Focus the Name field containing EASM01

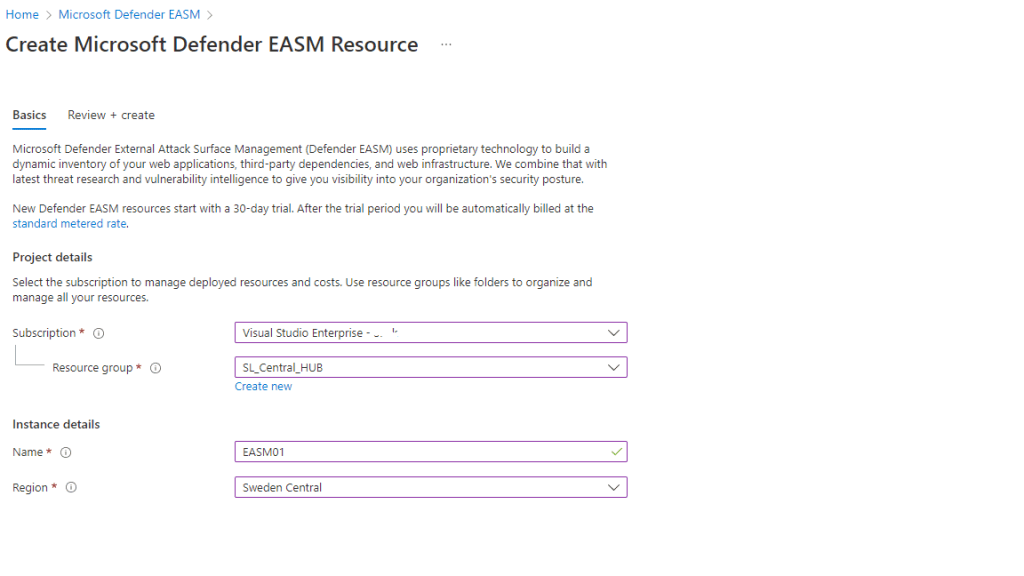tap(420, 452)
